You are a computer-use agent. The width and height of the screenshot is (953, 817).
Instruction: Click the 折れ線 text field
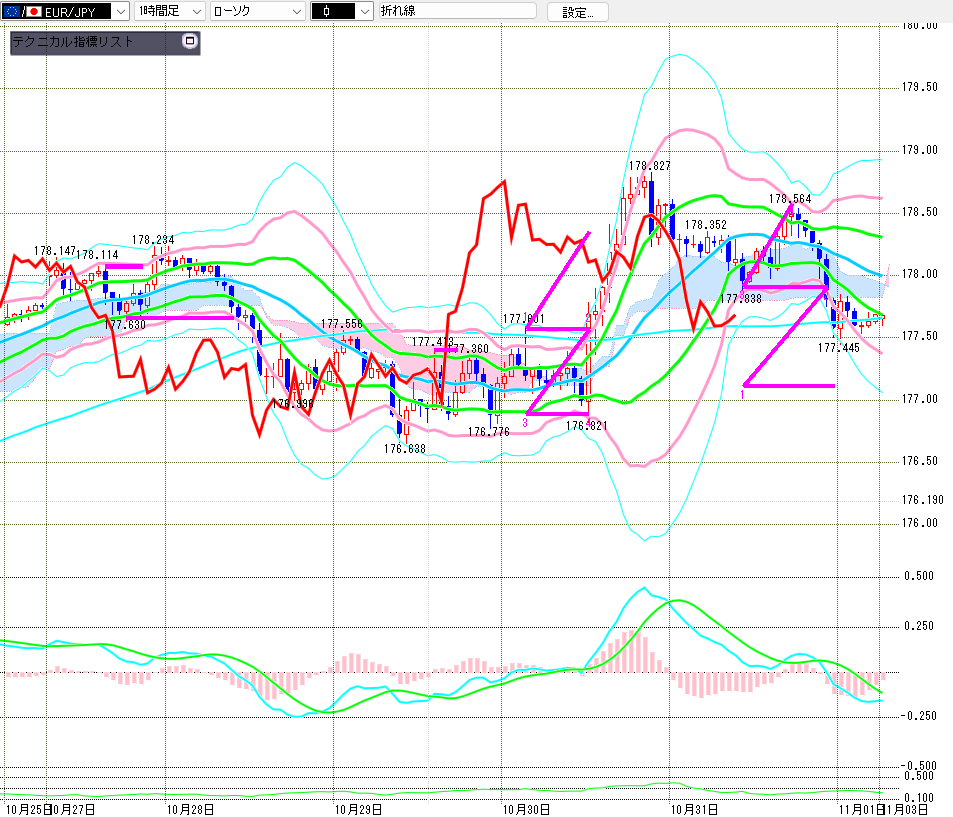point(460,12)
